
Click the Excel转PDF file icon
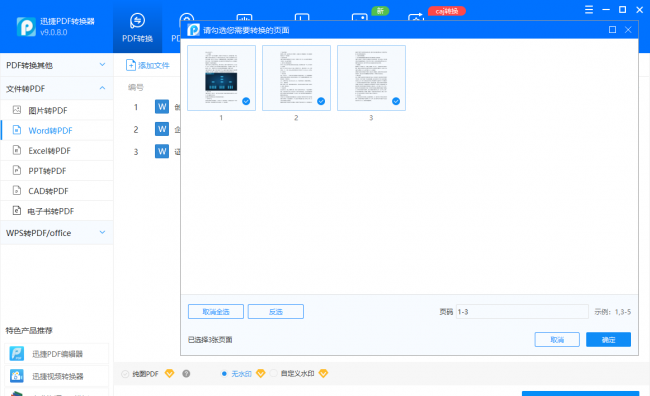pos(17,150)
